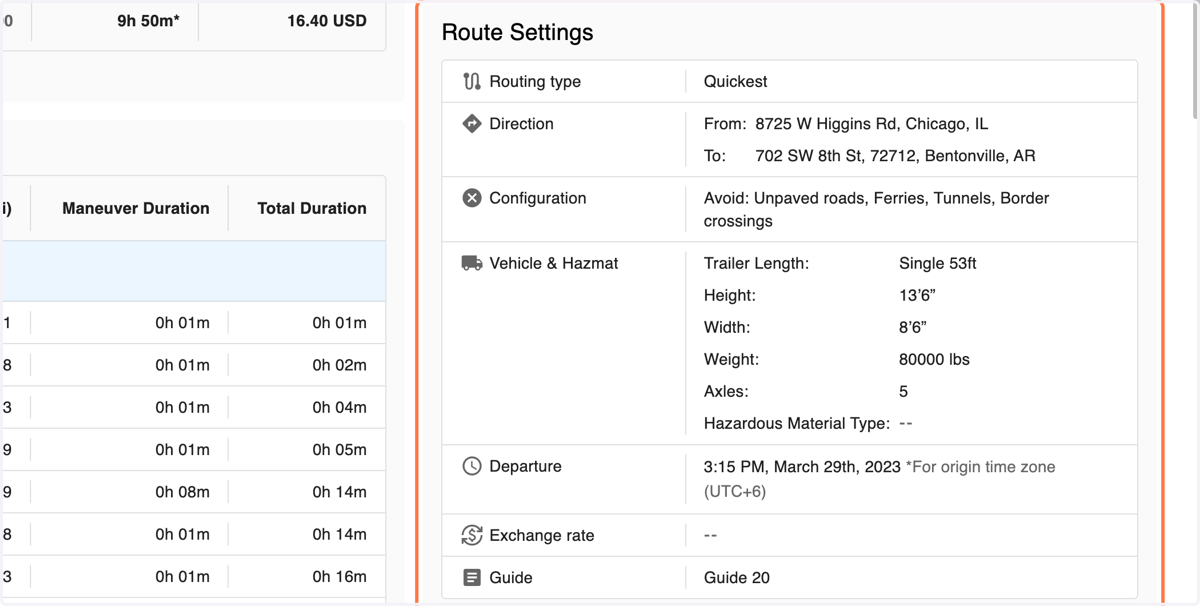Click the Width value 8'6"
Screen dimensions: 1200x606
(x=913, y=327)
